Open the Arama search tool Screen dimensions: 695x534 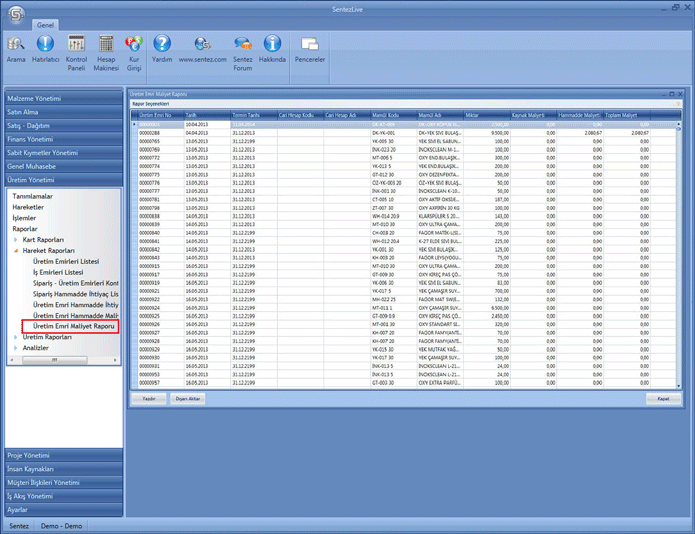(x=16, y=50)
